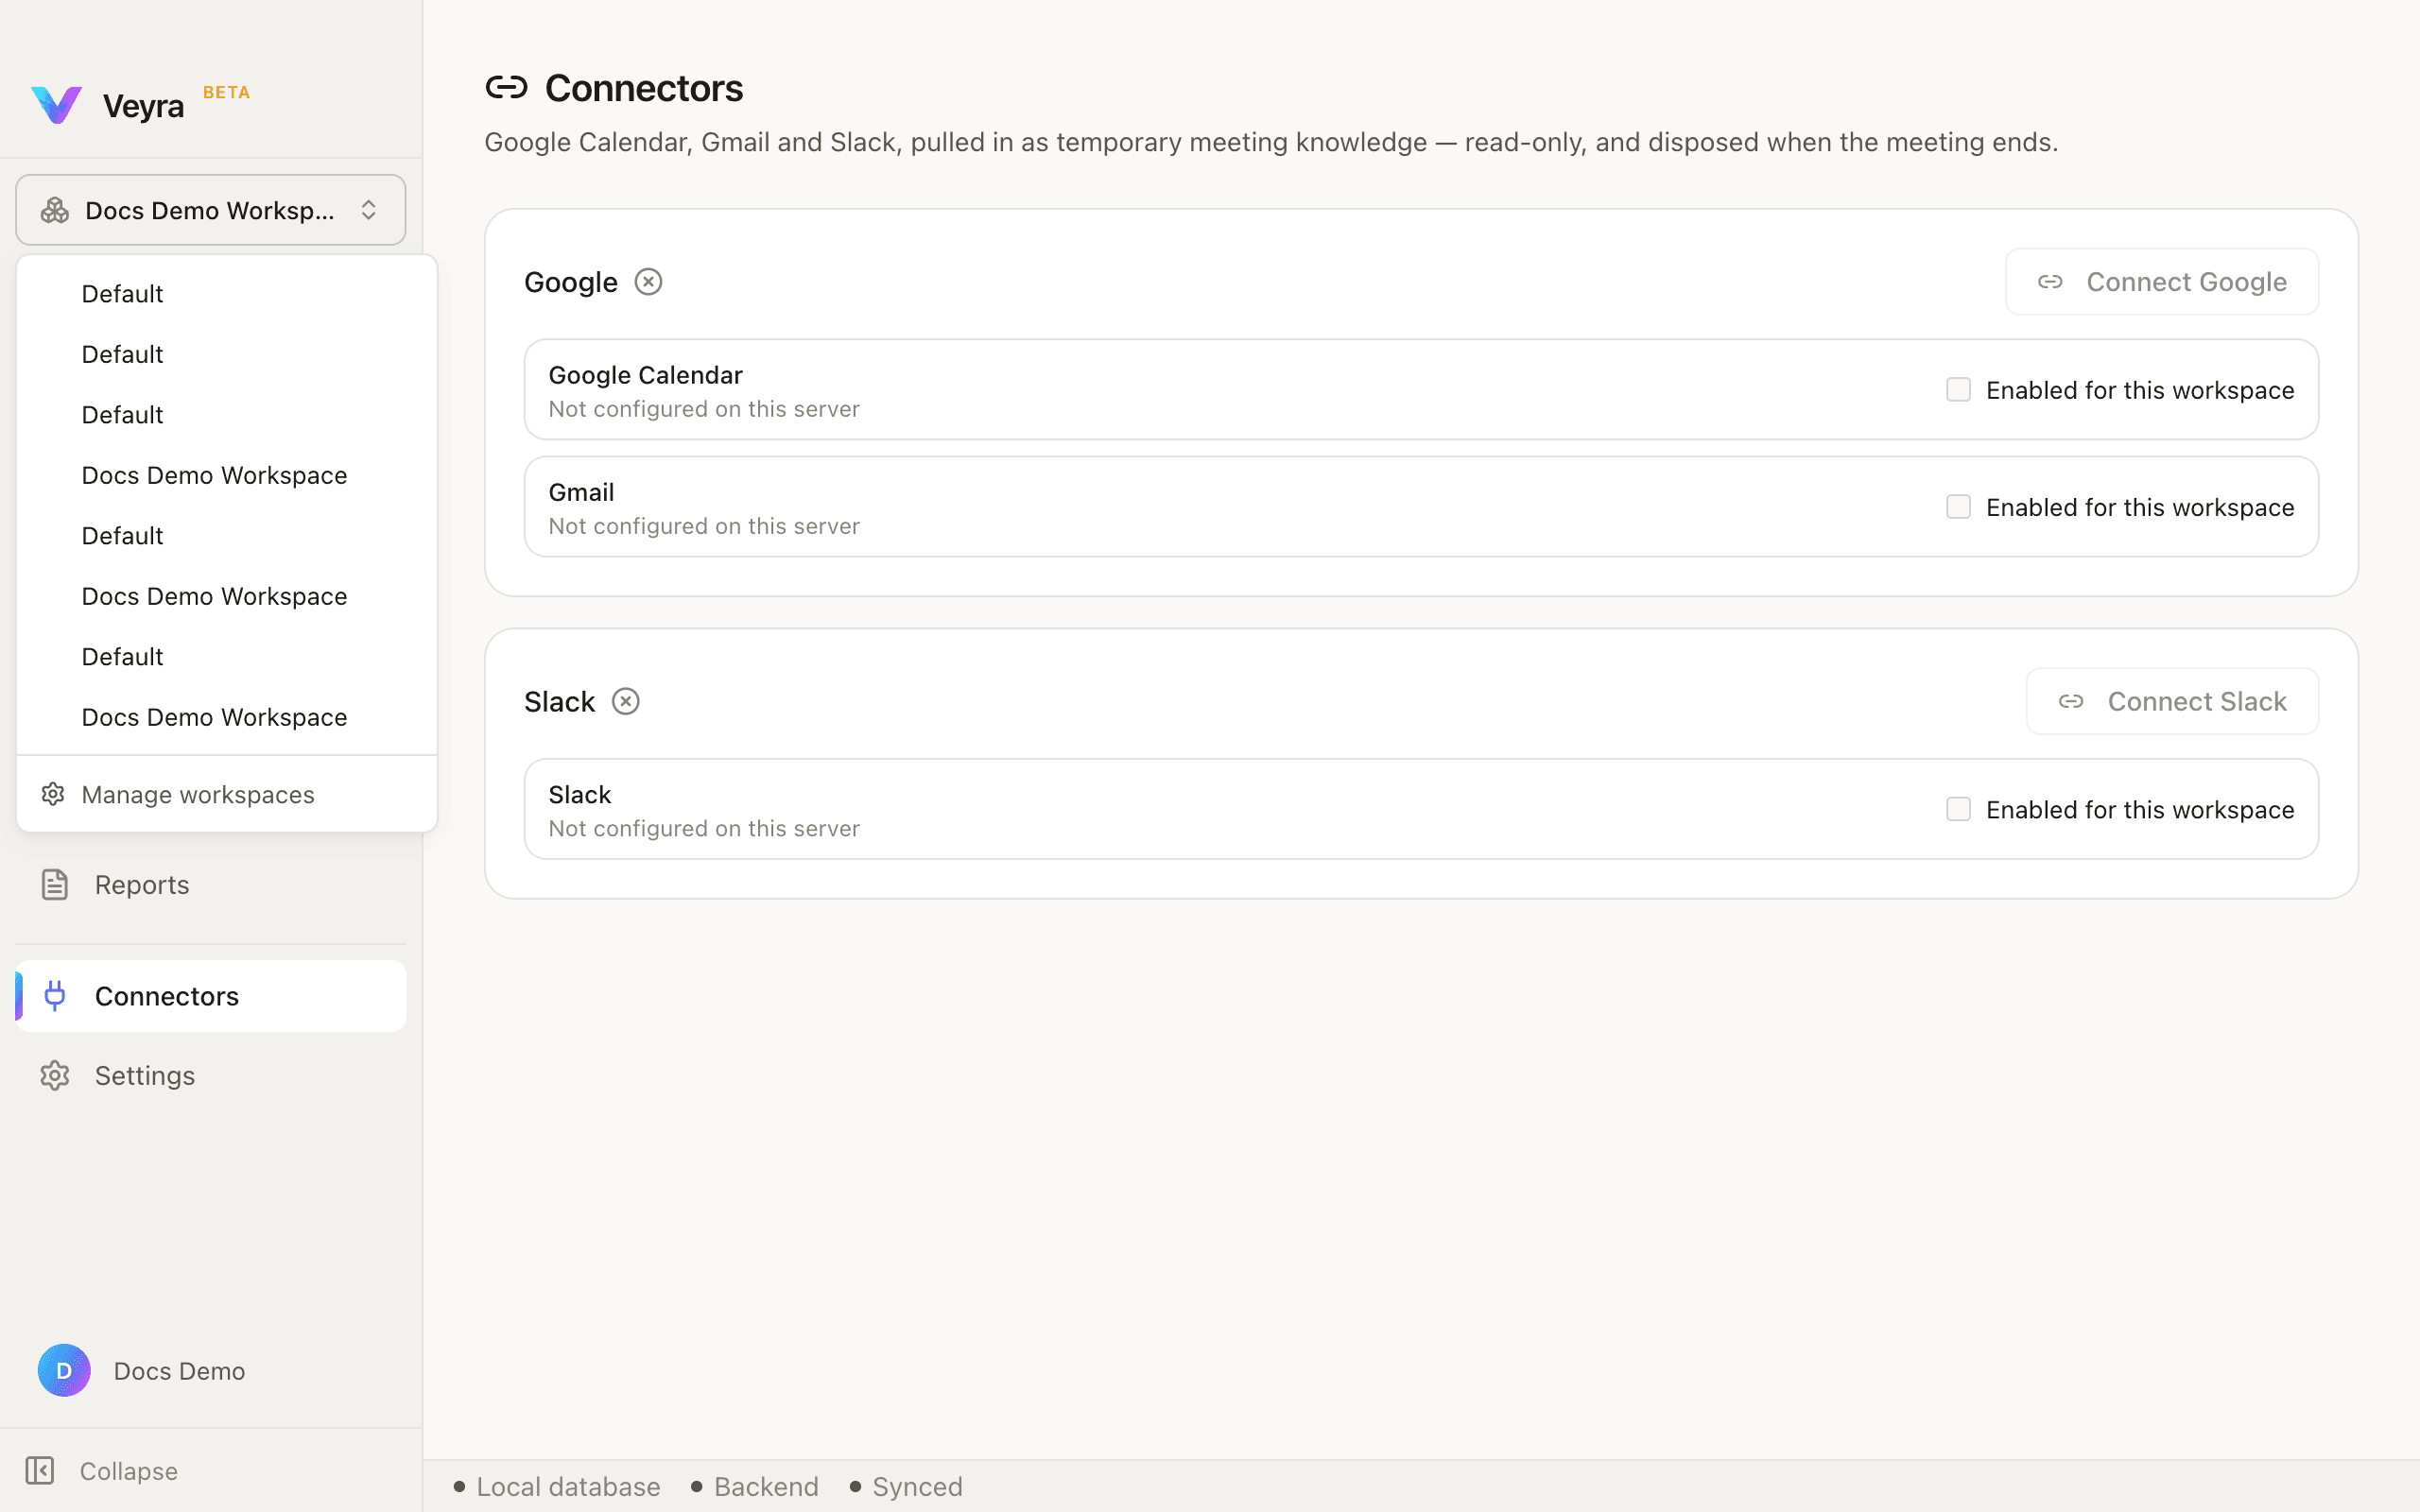Click the Backend status text
Screen dimensions: 2420x1512
(x=766, y=1487)
